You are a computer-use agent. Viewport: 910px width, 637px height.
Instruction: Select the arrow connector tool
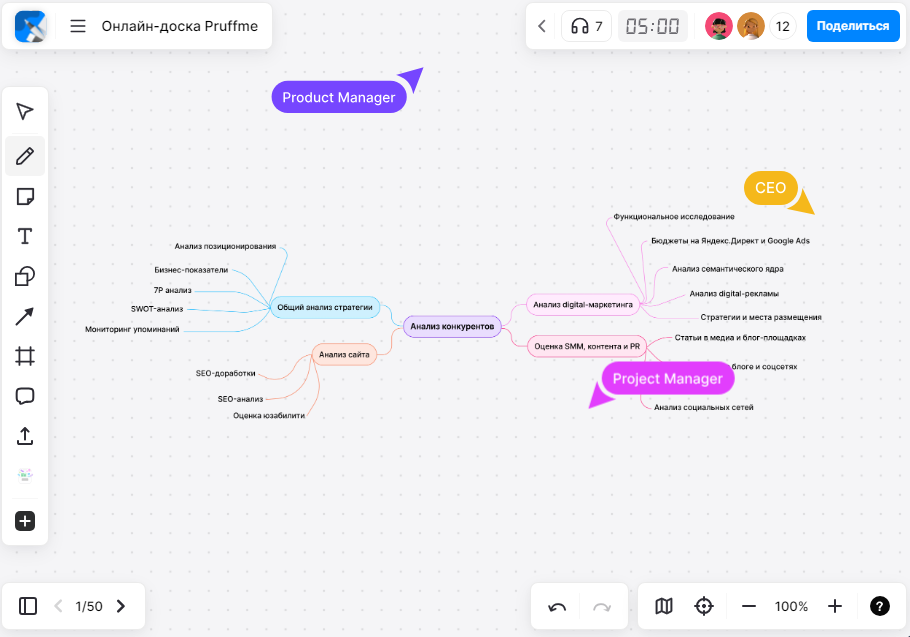click(x=25, y=317)
